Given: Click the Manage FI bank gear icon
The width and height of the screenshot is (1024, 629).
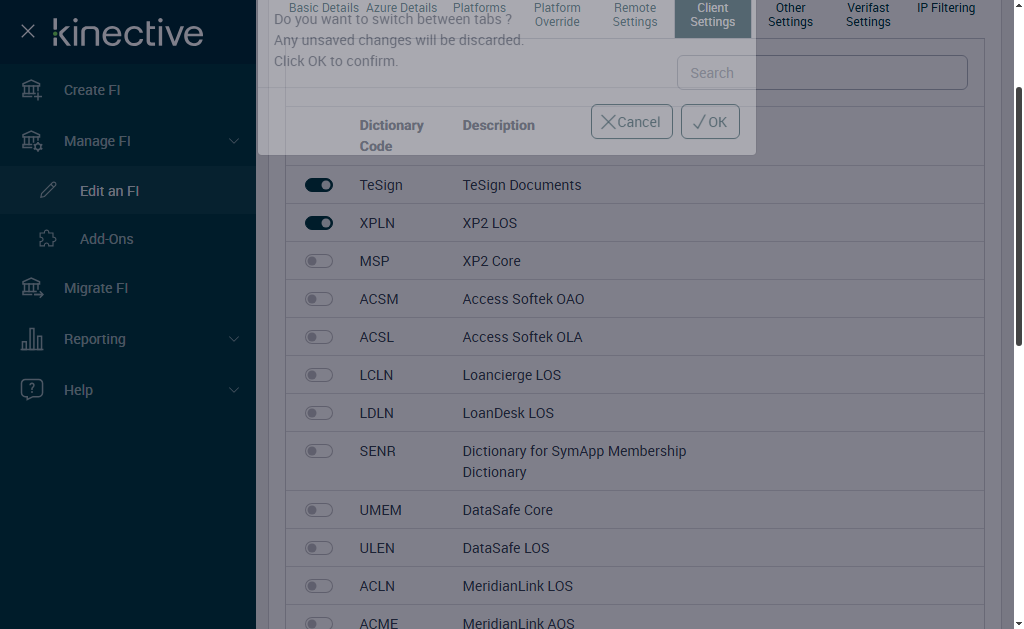Looking at the screenshot, I should [x=31, y=141].
